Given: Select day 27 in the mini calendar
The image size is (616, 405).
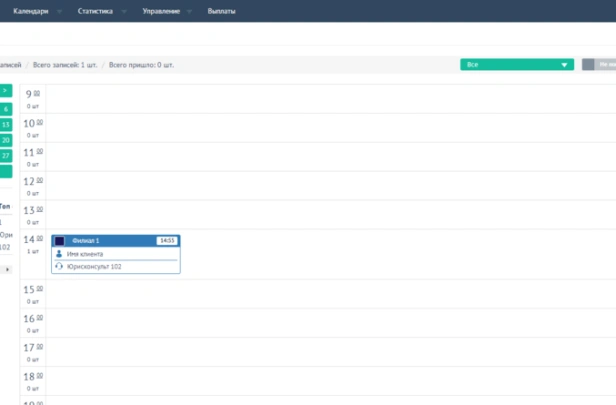Looking at the screenshot, I should point(6,156).
